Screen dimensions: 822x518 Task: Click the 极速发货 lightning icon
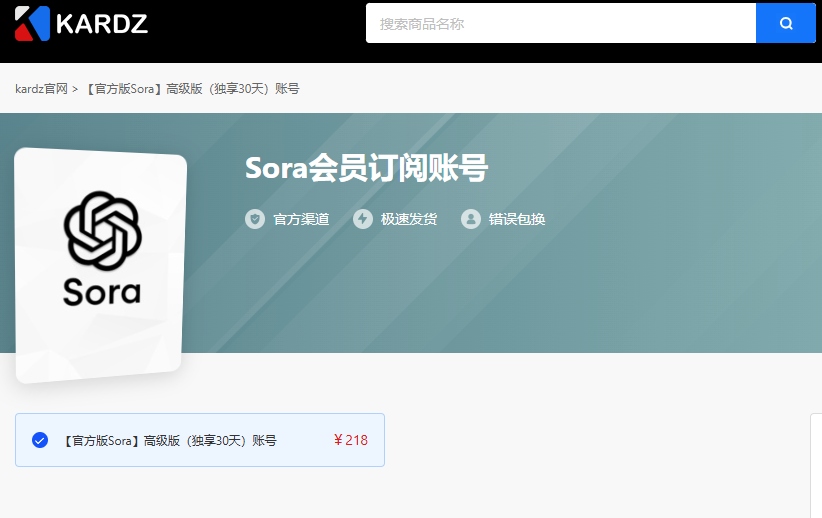pos(363,219)
